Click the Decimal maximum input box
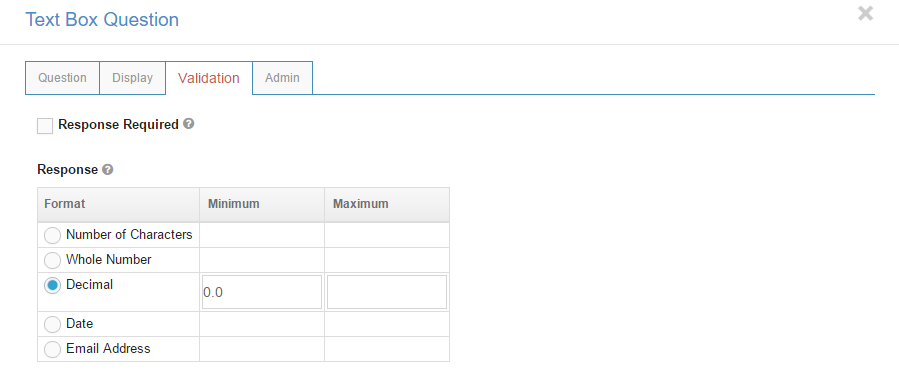The height and width of the screenshot is (381, 899). point(387,292)
